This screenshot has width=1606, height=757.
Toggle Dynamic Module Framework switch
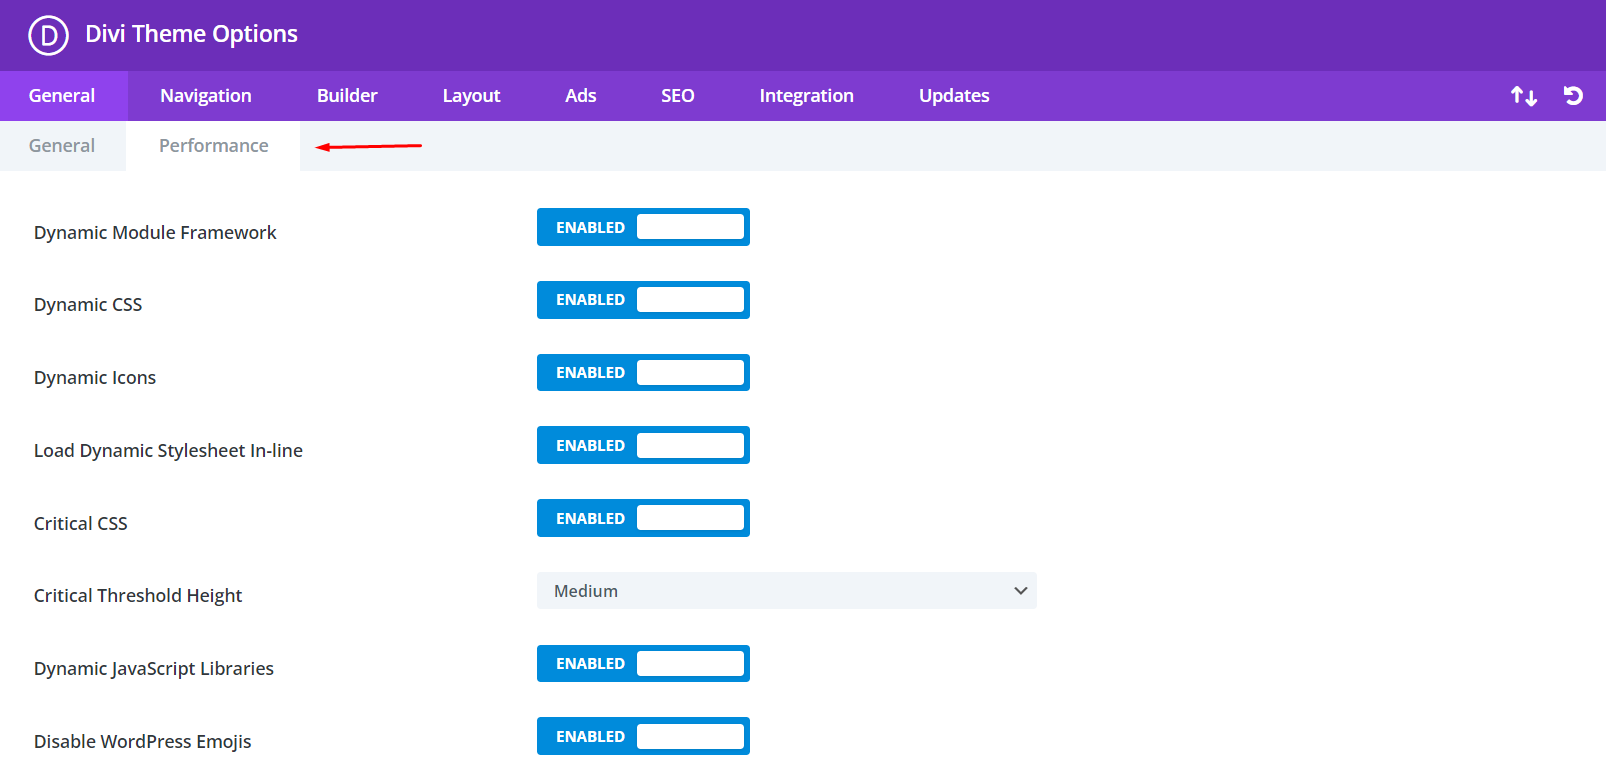[x=643, y=227]
